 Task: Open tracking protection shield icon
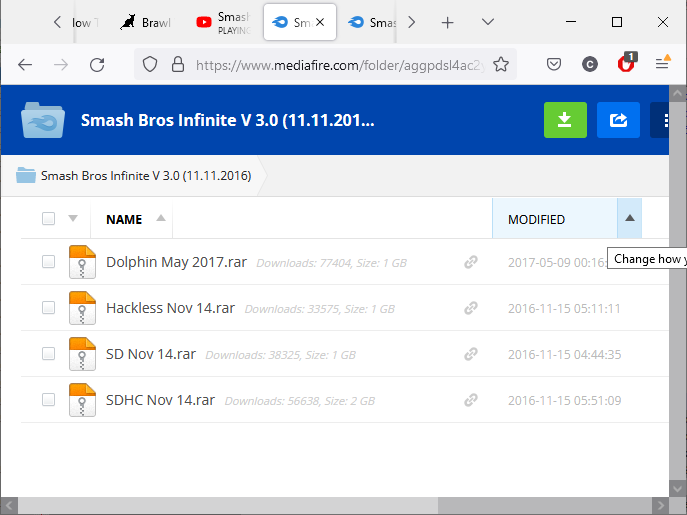(x=150, y=64)
